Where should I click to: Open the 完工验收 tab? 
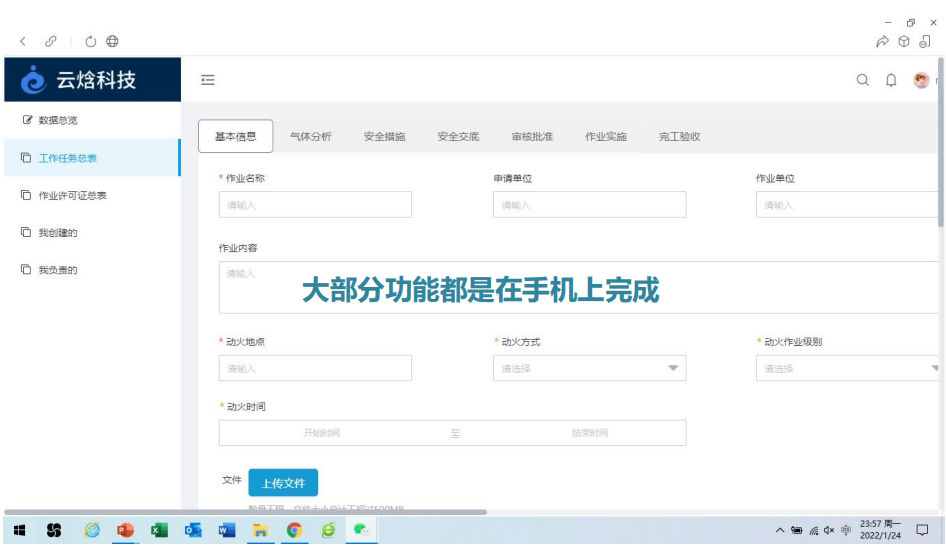pos(679,137)
